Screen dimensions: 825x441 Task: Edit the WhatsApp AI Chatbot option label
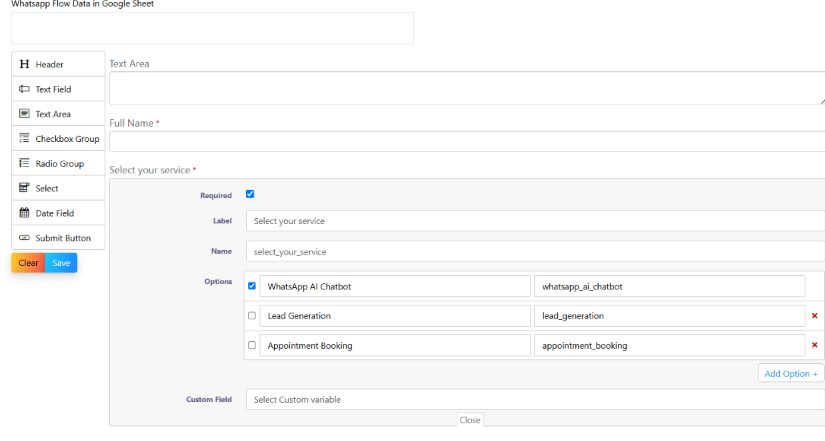pos(395,286)
